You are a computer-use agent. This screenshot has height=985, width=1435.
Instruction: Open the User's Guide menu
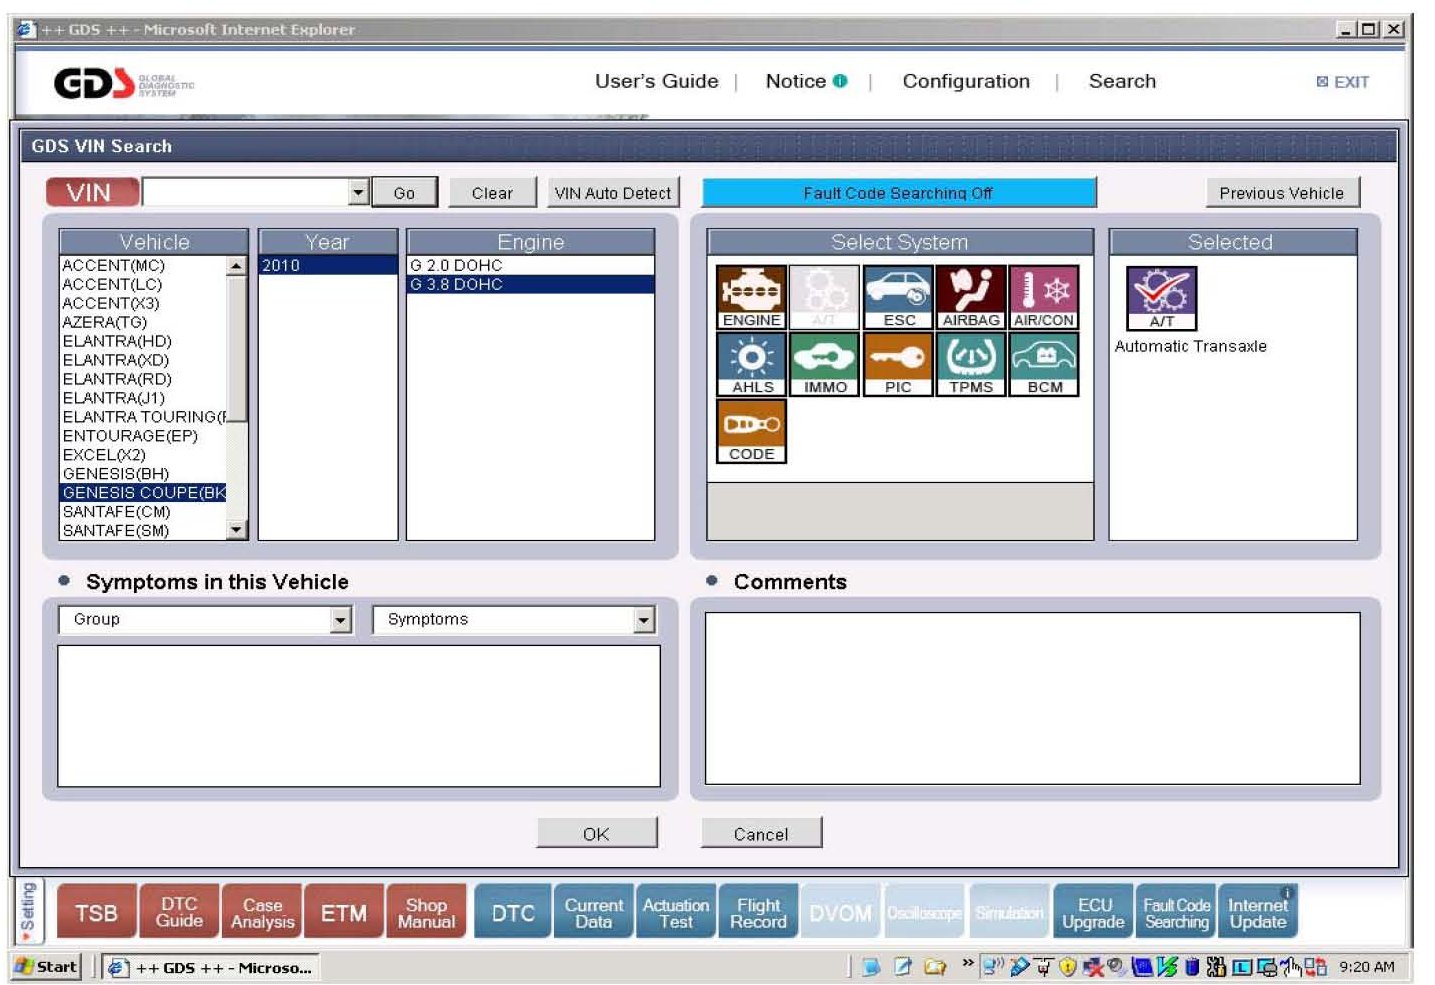tap(656, 82)
